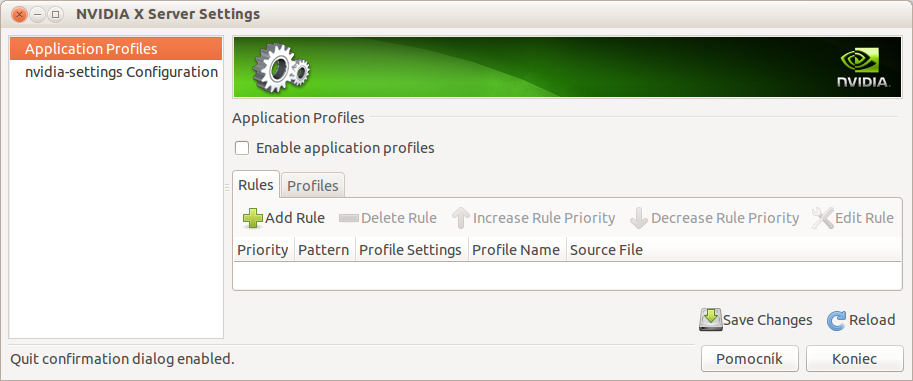Click the Source File column header

click(734, 250)
